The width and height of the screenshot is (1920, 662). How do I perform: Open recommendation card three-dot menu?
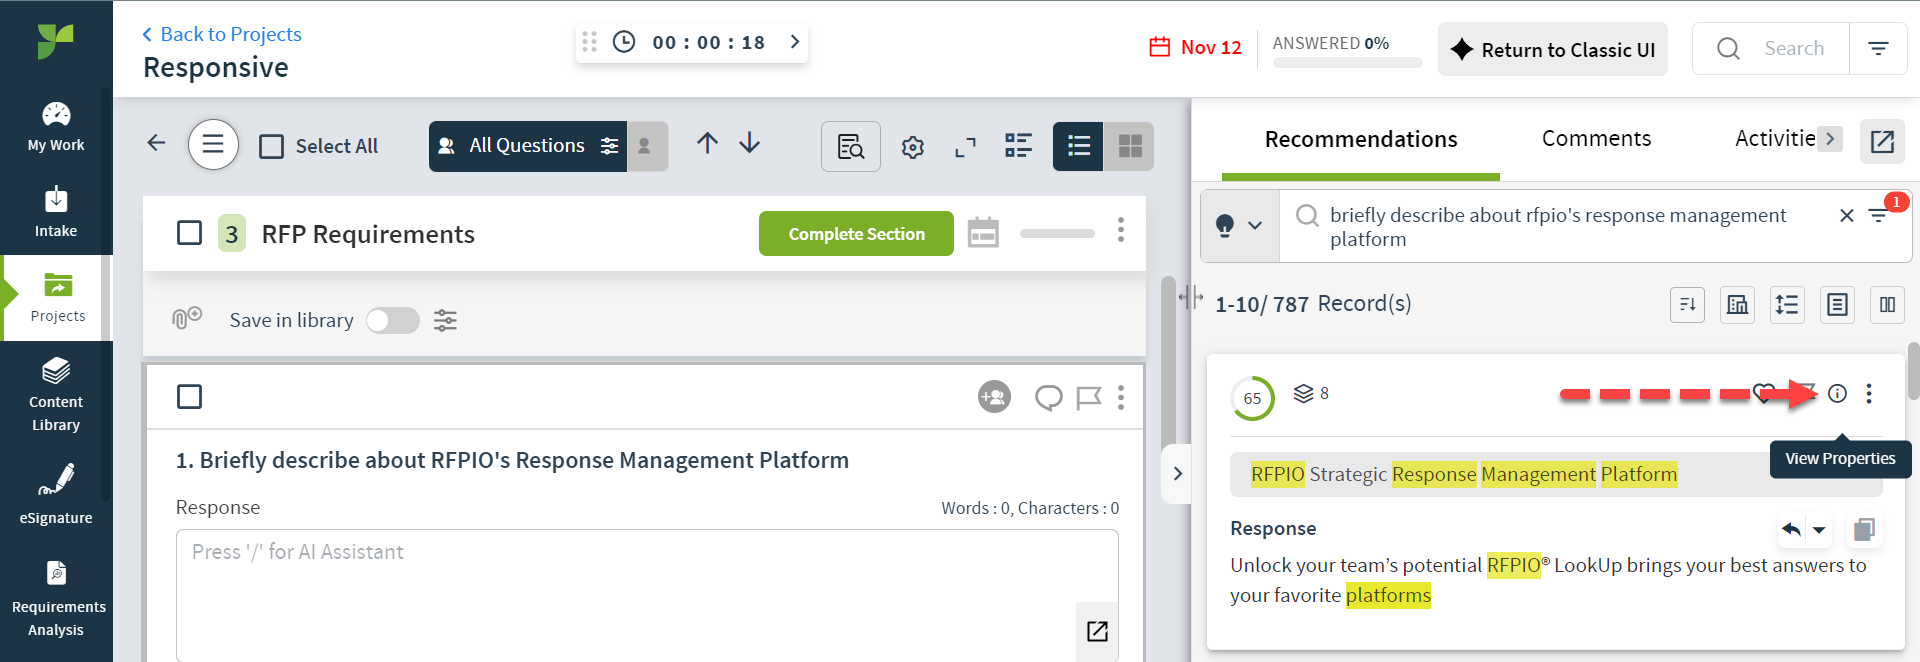(1869, 393)
